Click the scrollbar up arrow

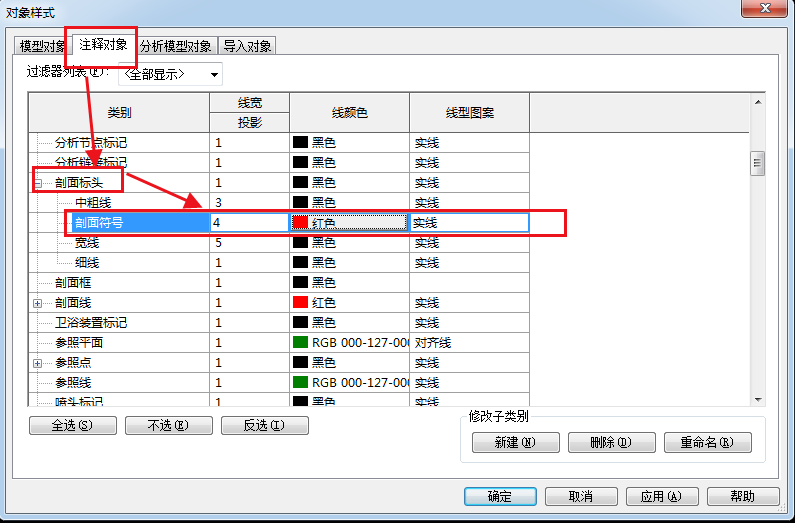[x=758, y=102]
